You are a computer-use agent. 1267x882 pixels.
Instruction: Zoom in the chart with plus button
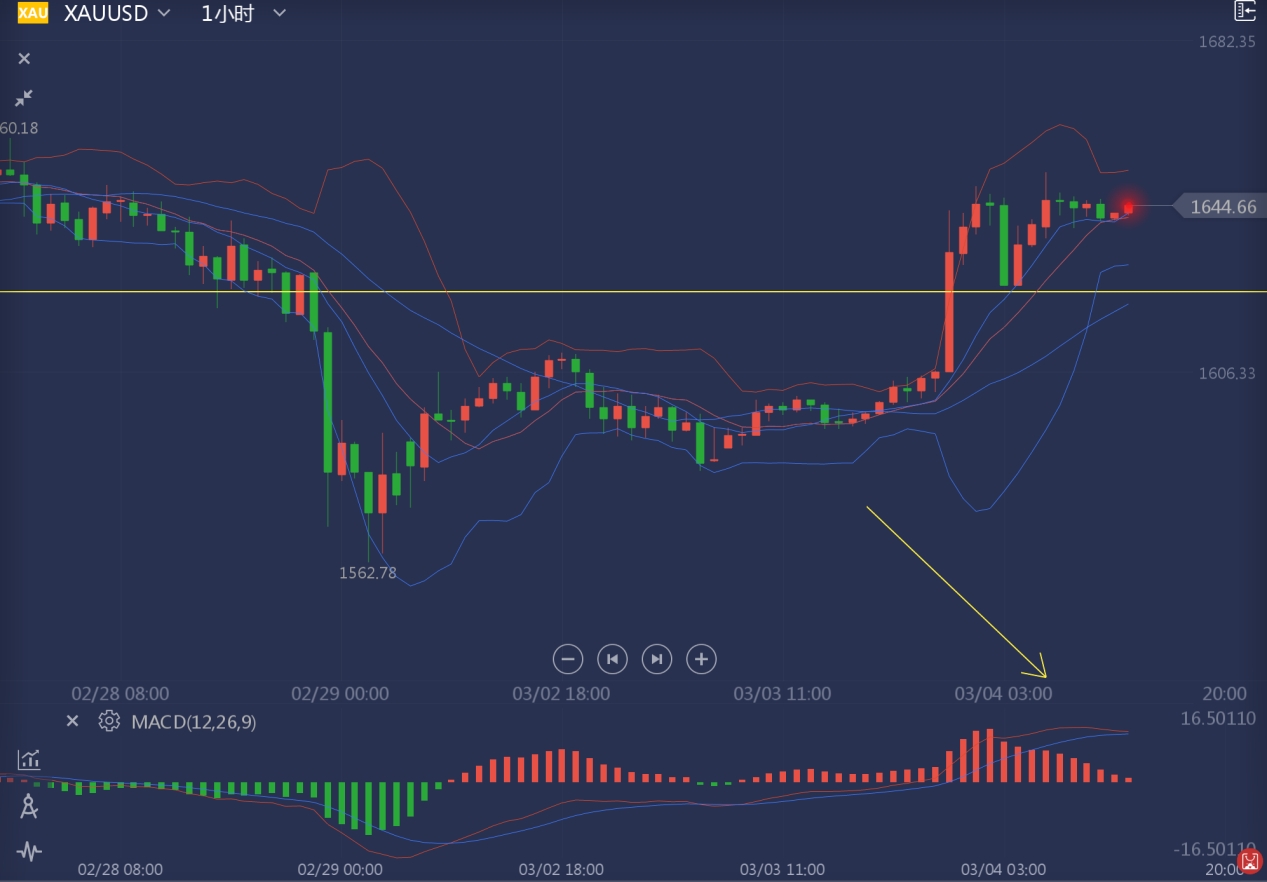tap(701, 659)
